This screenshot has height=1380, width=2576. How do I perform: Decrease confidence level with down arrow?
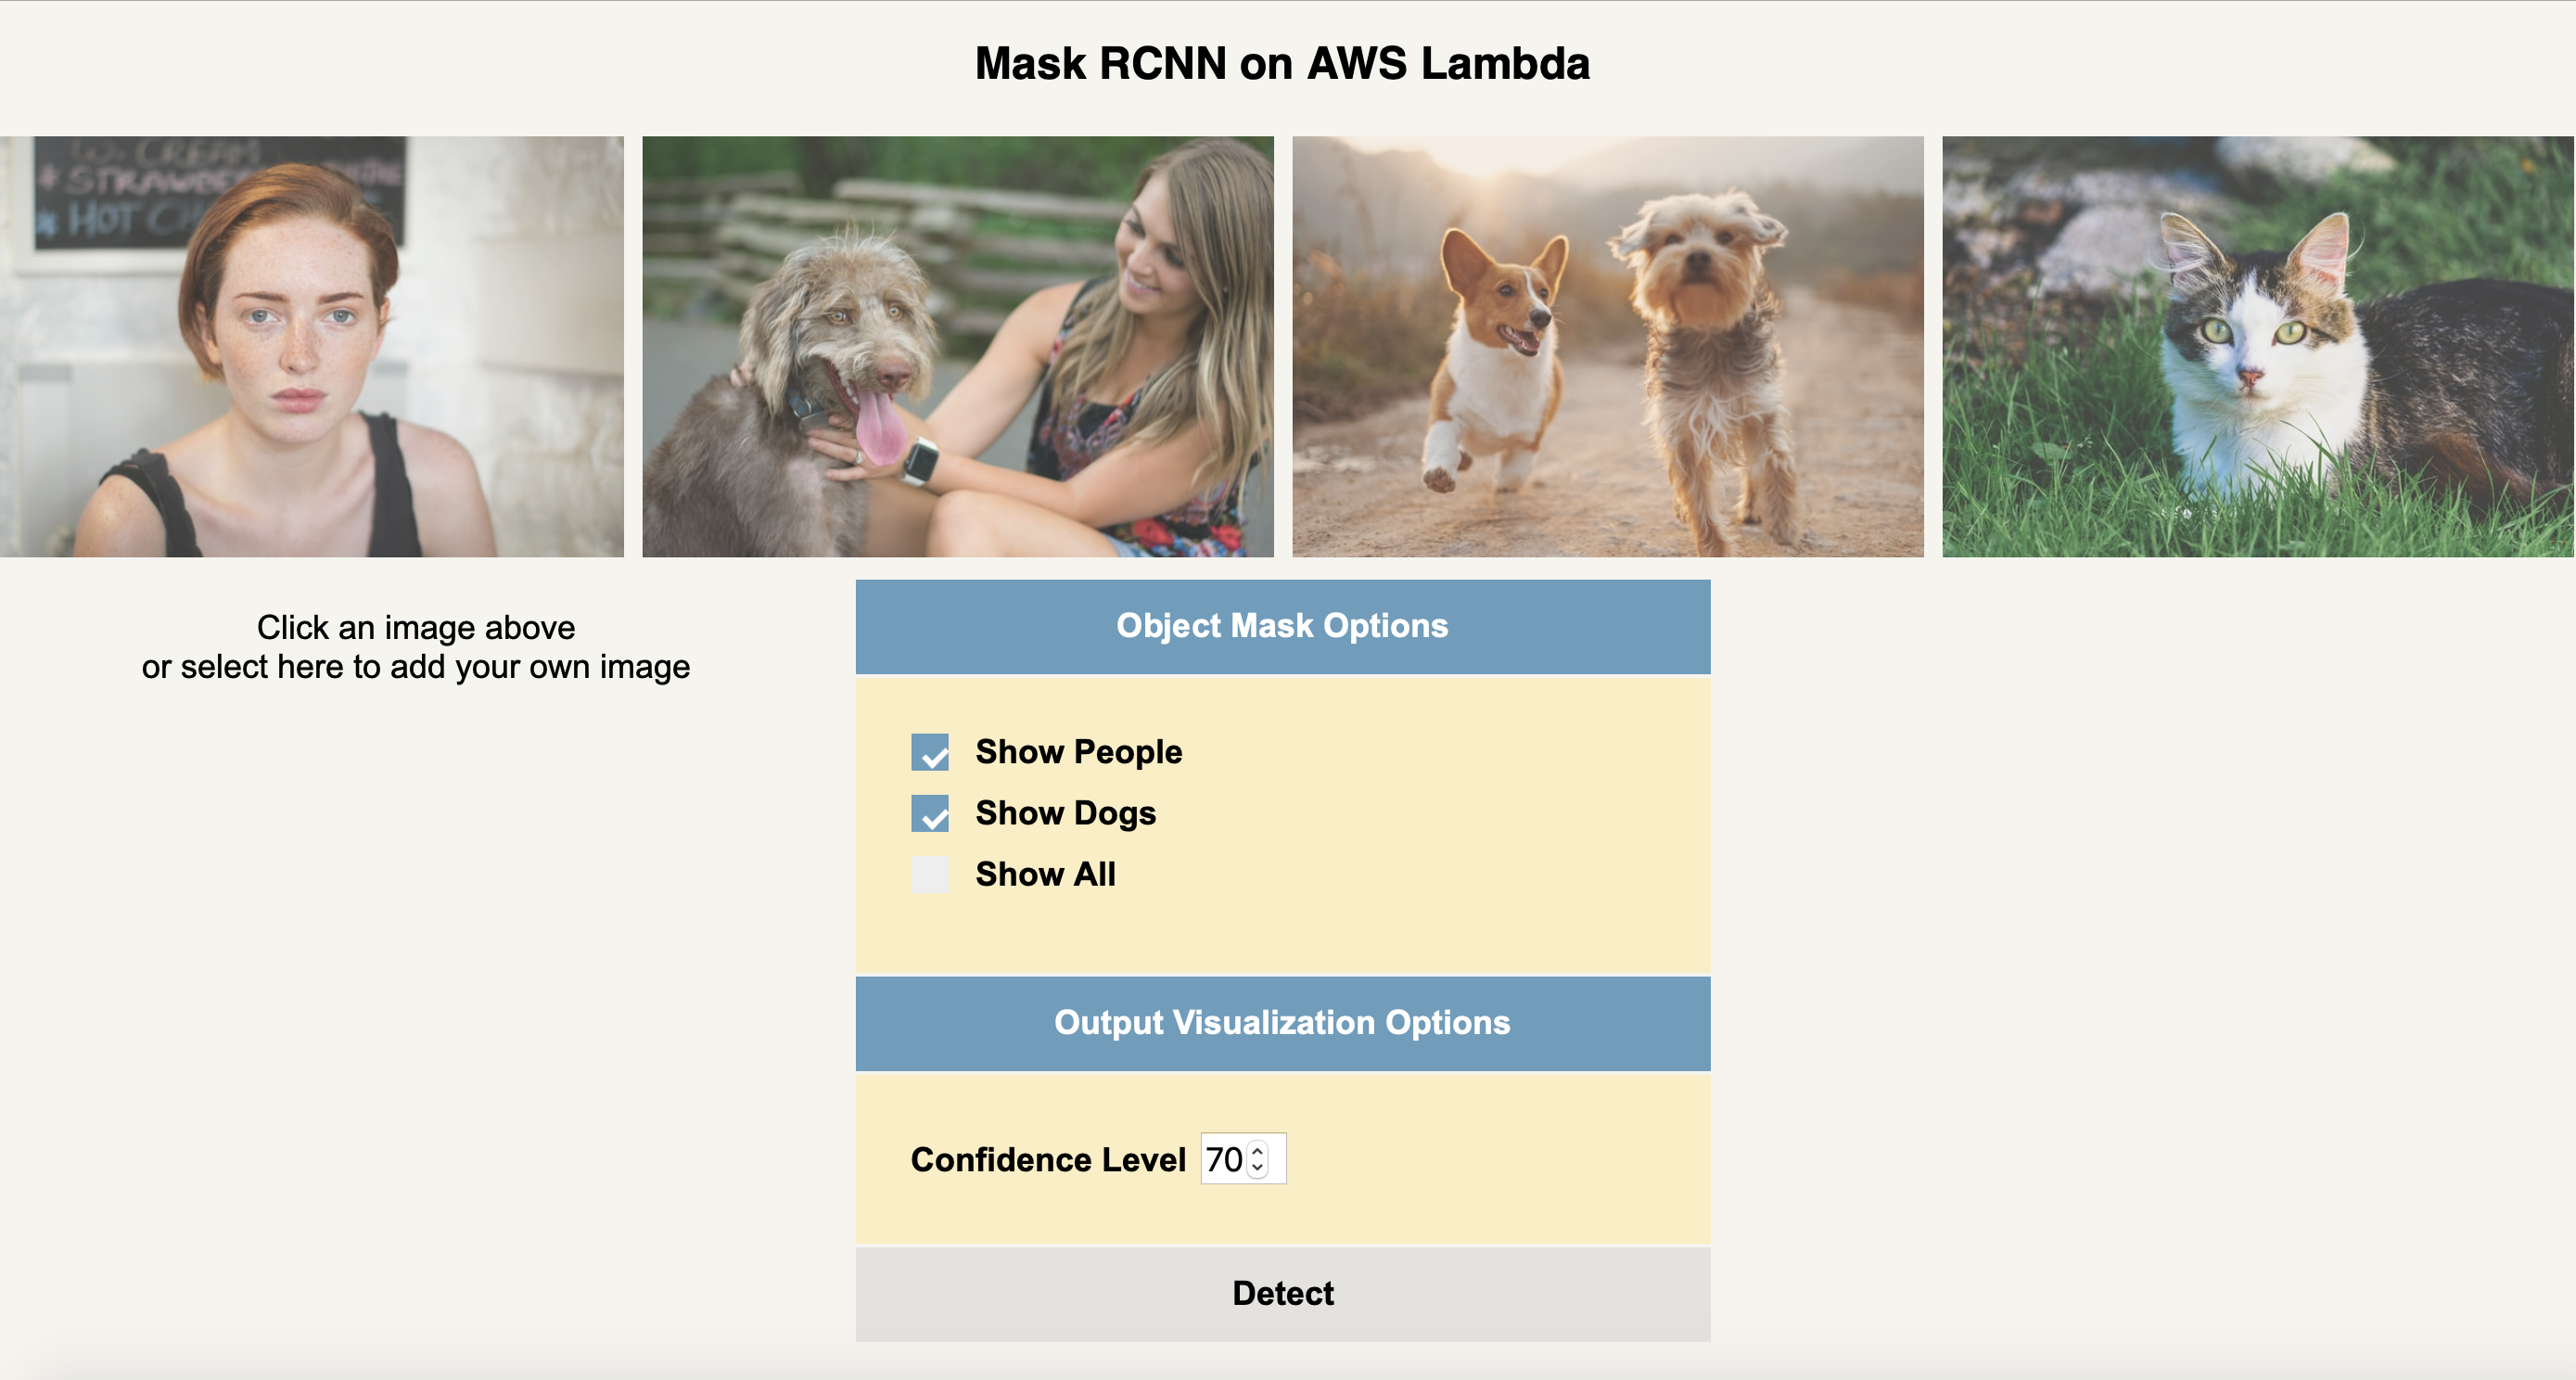pyautogui.click(x=1258, y=1168)
